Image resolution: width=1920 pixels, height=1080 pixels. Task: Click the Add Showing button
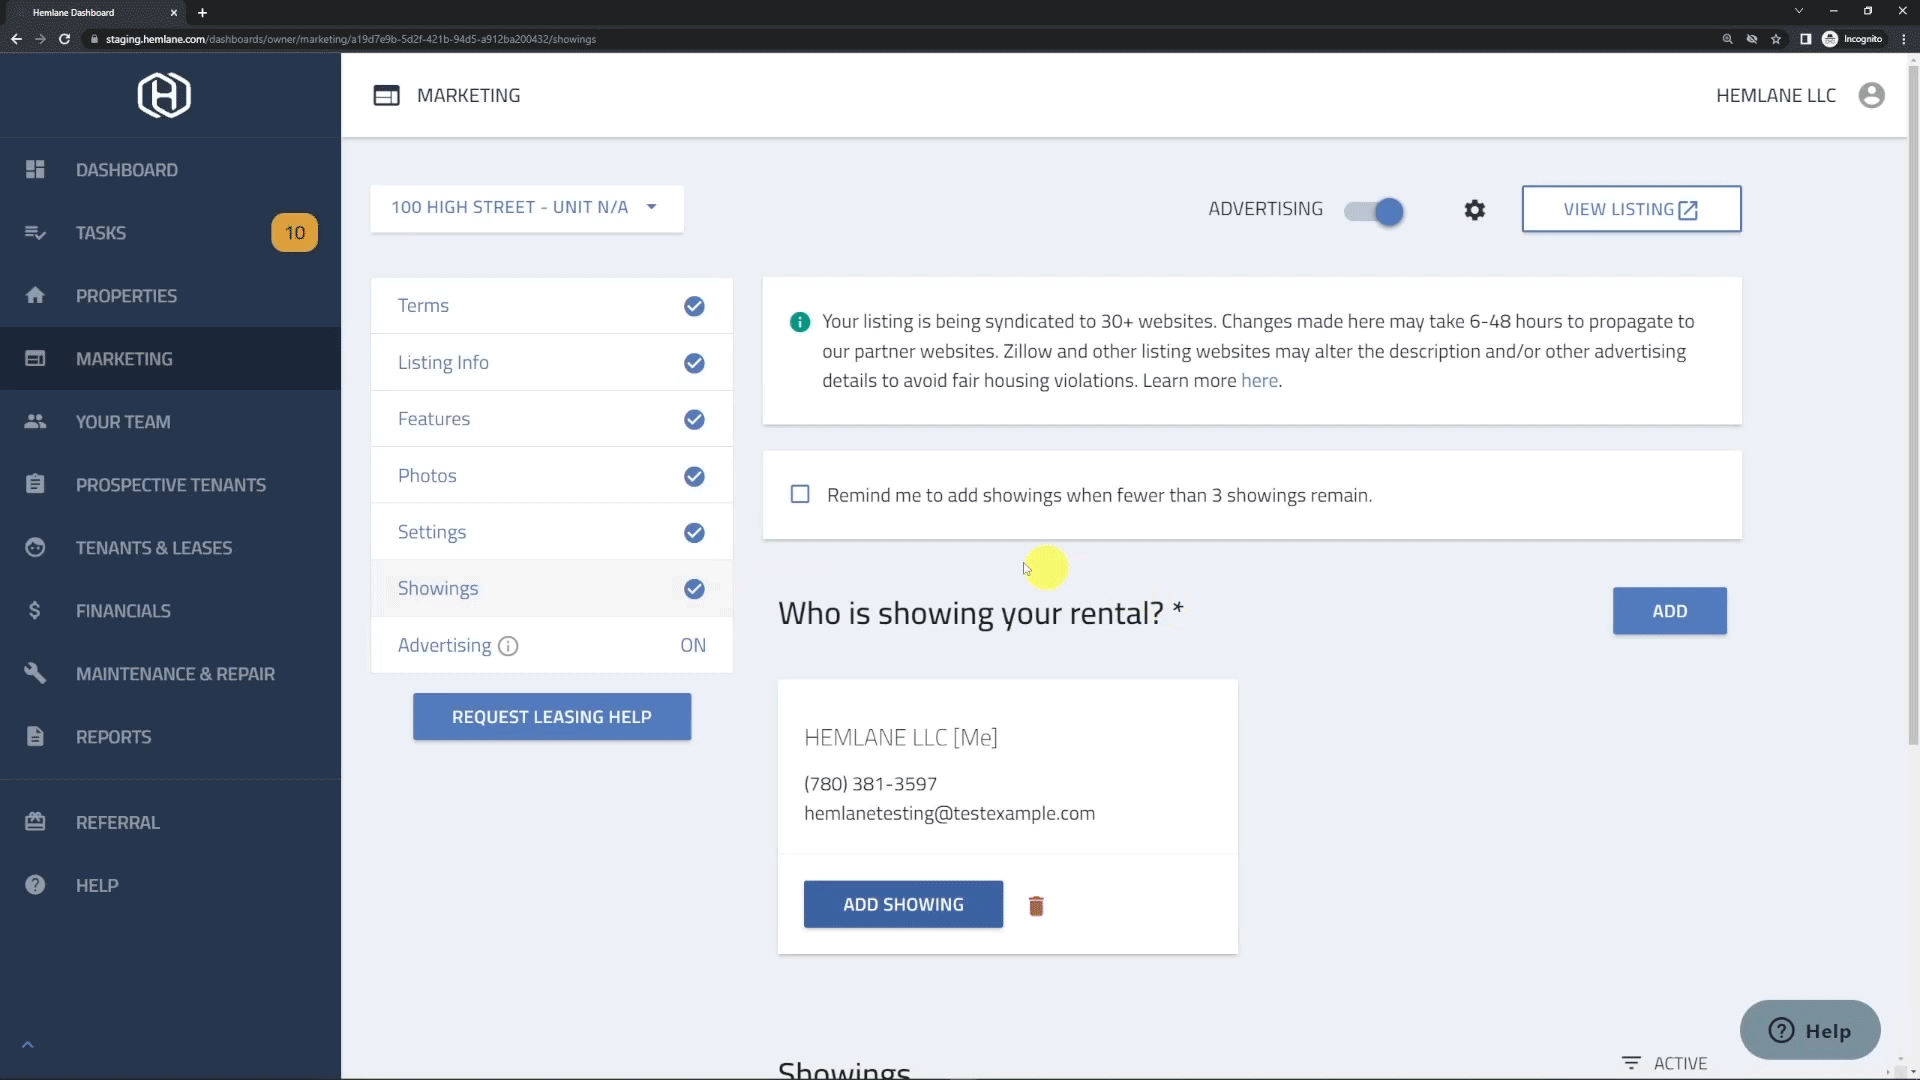click(903, 904)
